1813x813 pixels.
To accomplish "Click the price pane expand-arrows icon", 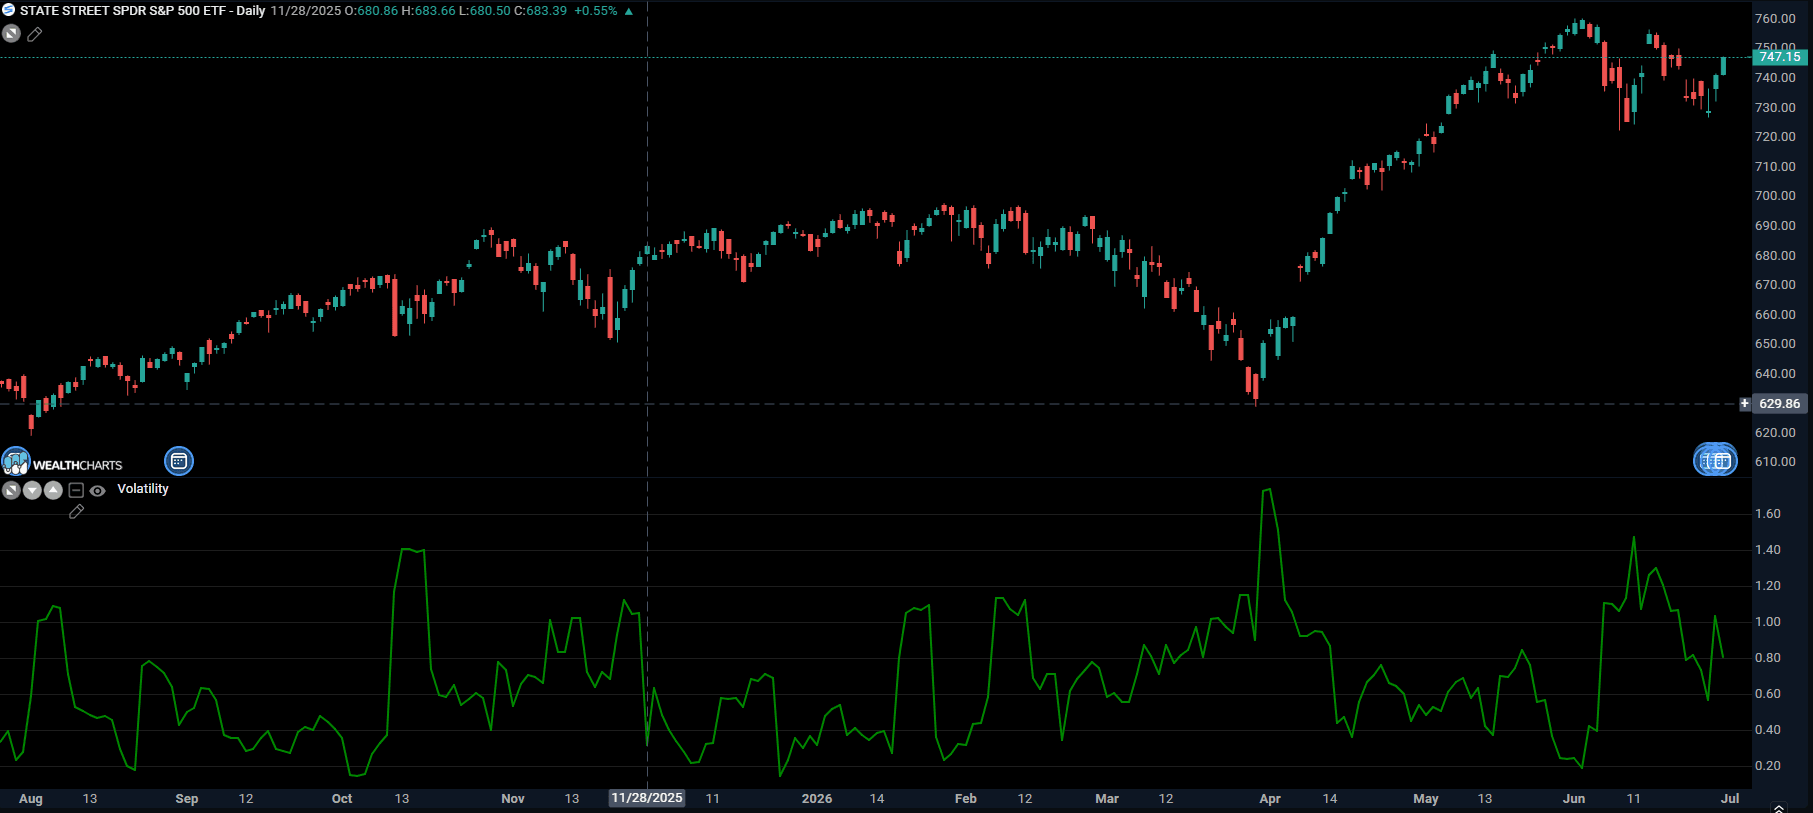I will click(11, 34).
